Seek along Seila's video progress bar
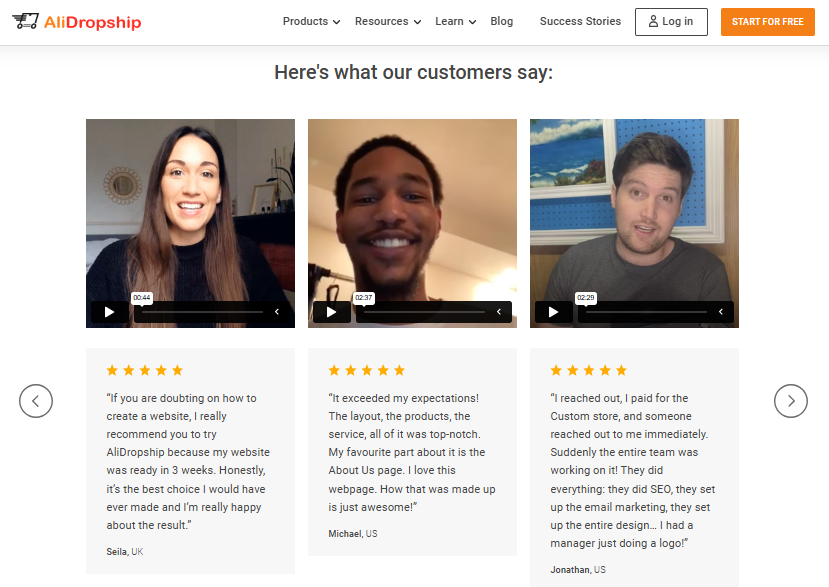The height and width of the screenshot is (587, 829). (x=202, y=312)
